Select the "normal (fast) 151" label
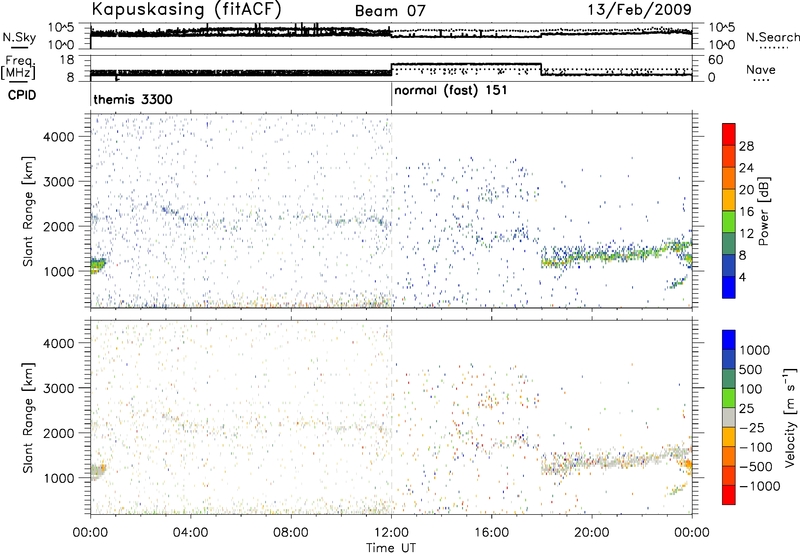 [x=451, y=90]
